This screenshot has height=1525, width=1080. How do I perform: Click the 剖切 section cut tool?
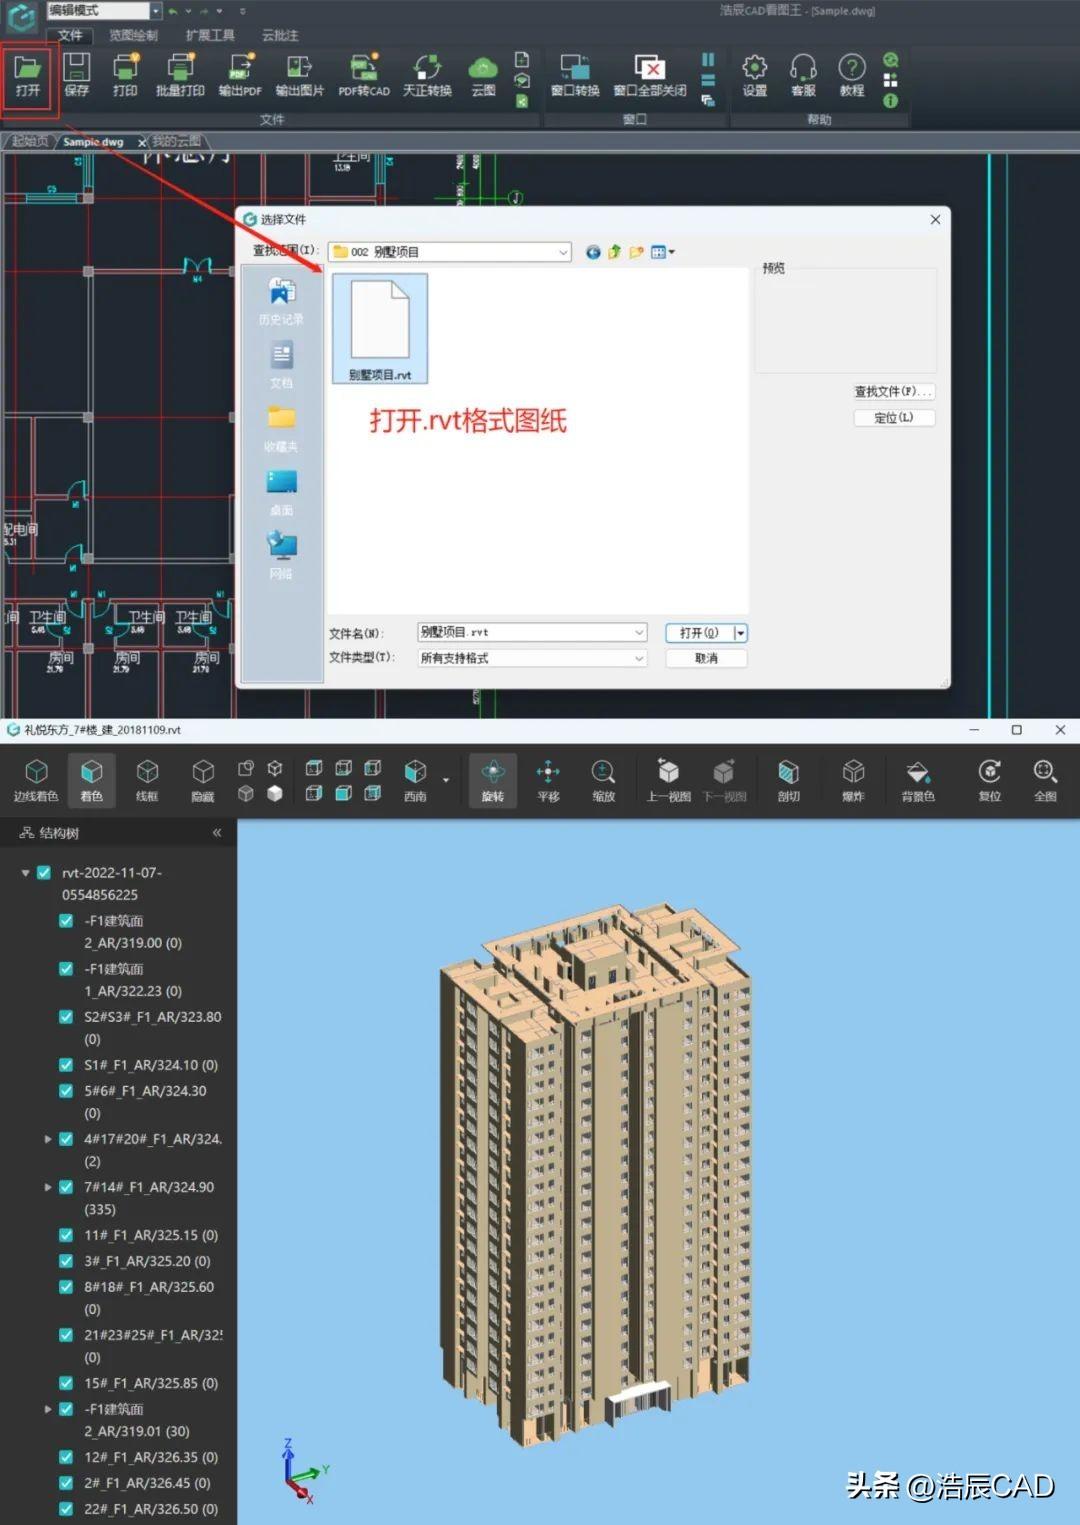click(789, 780)
